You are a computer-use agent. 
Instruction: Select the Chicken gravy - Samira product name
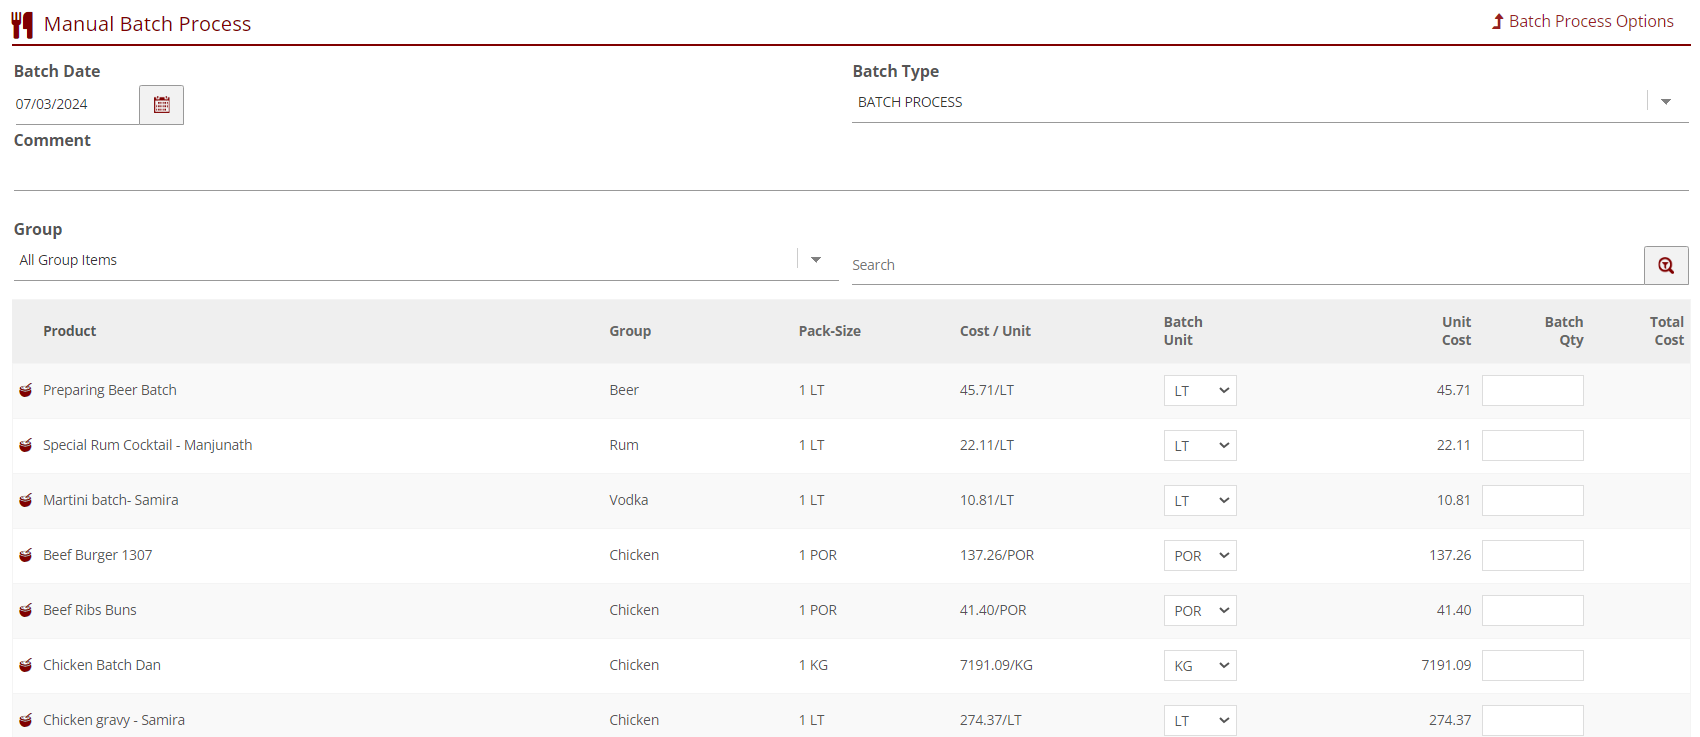(114, 720)
